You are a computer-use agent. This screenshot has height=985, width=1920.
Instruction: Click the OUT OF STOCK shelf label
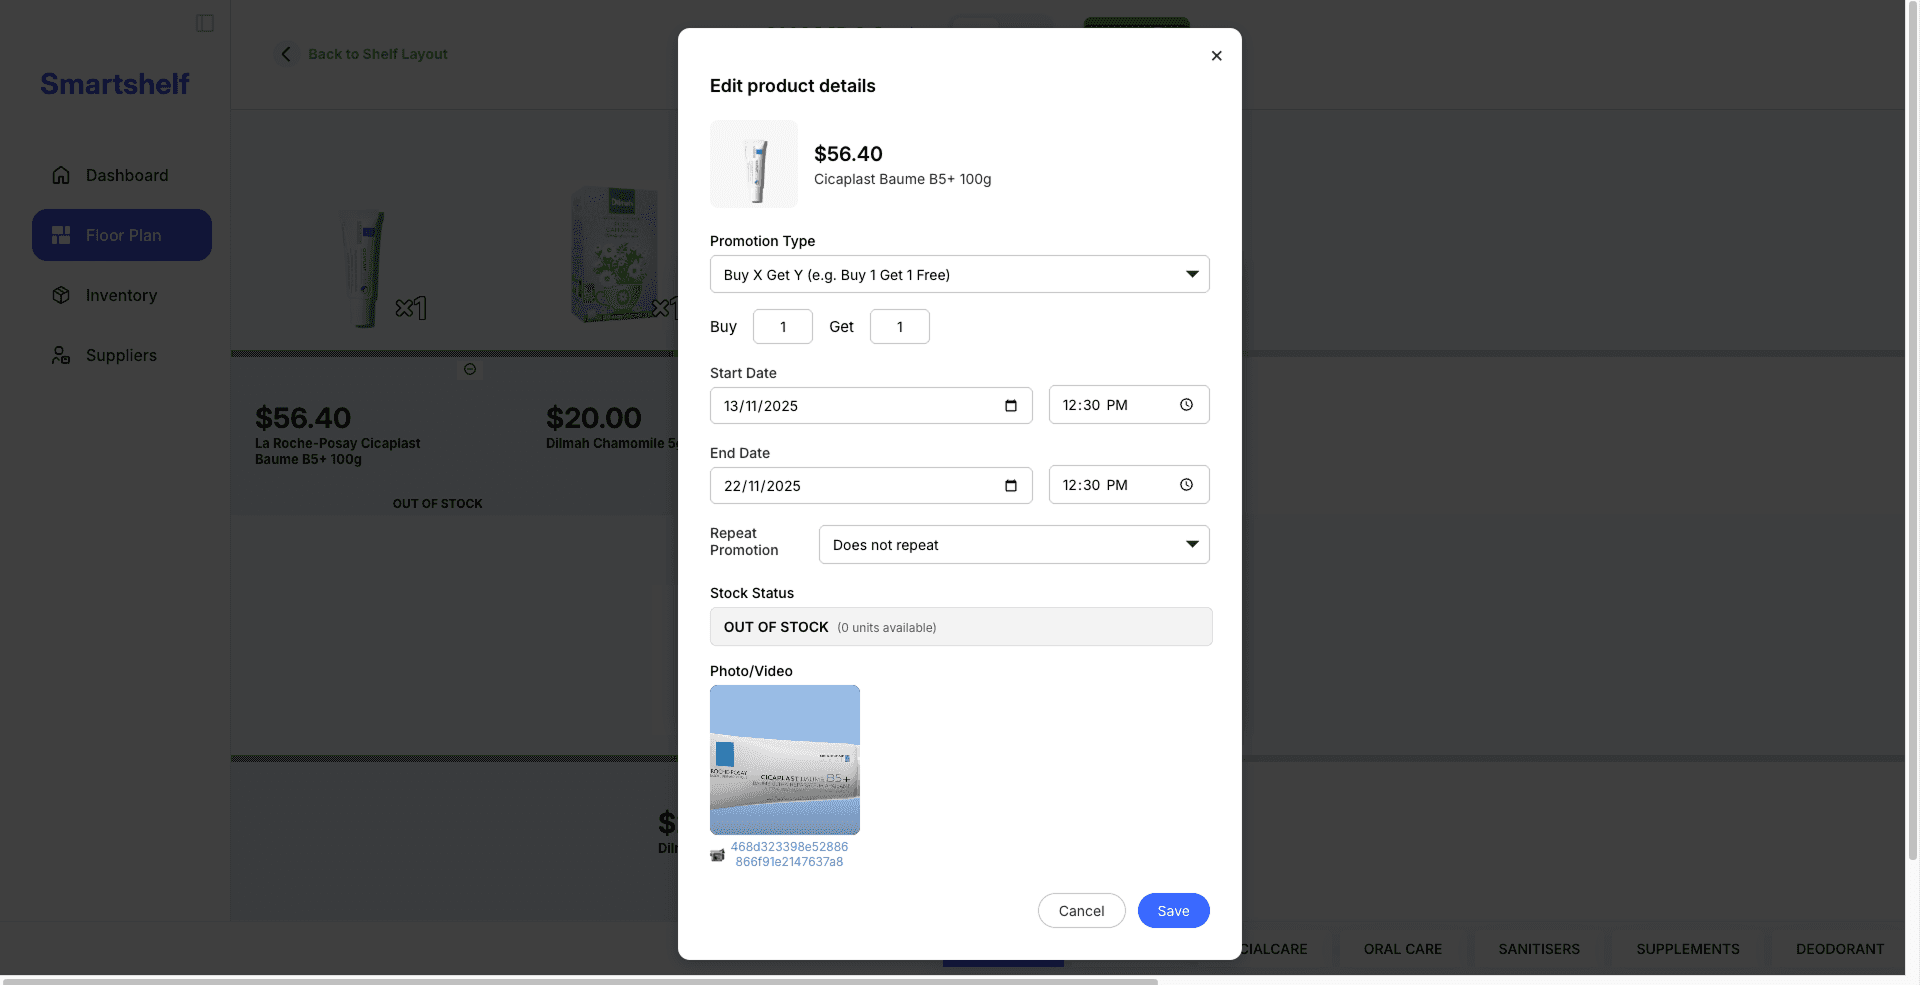[437, 504]
